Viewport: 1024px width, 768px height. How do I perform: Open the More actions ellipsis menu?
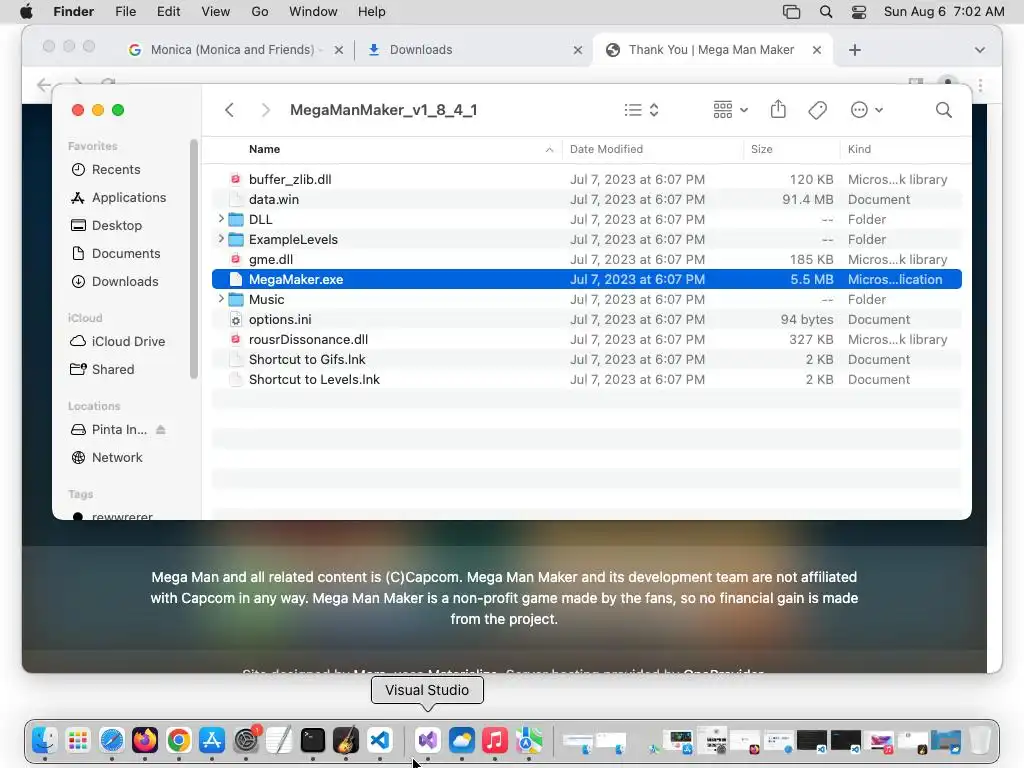pyautogui.click(x=867, y=110)
